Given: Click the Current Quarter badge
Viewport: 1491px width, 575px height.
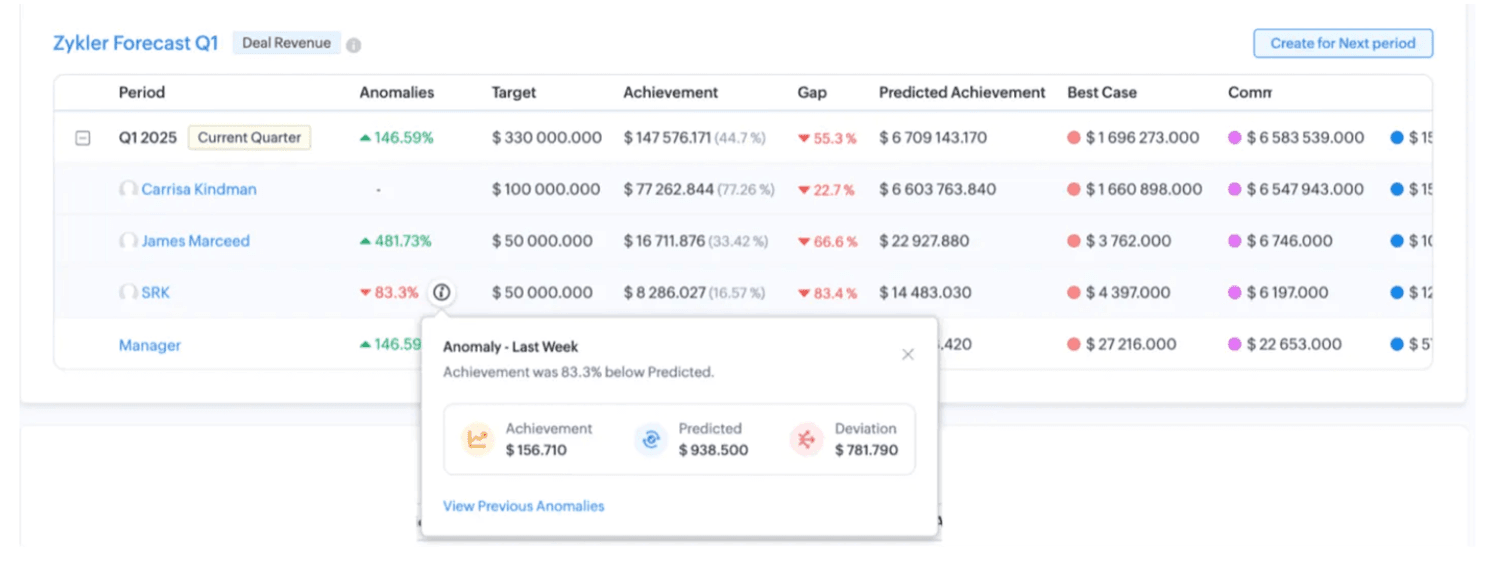Looking at the screenshot, I should click(249, 138).
